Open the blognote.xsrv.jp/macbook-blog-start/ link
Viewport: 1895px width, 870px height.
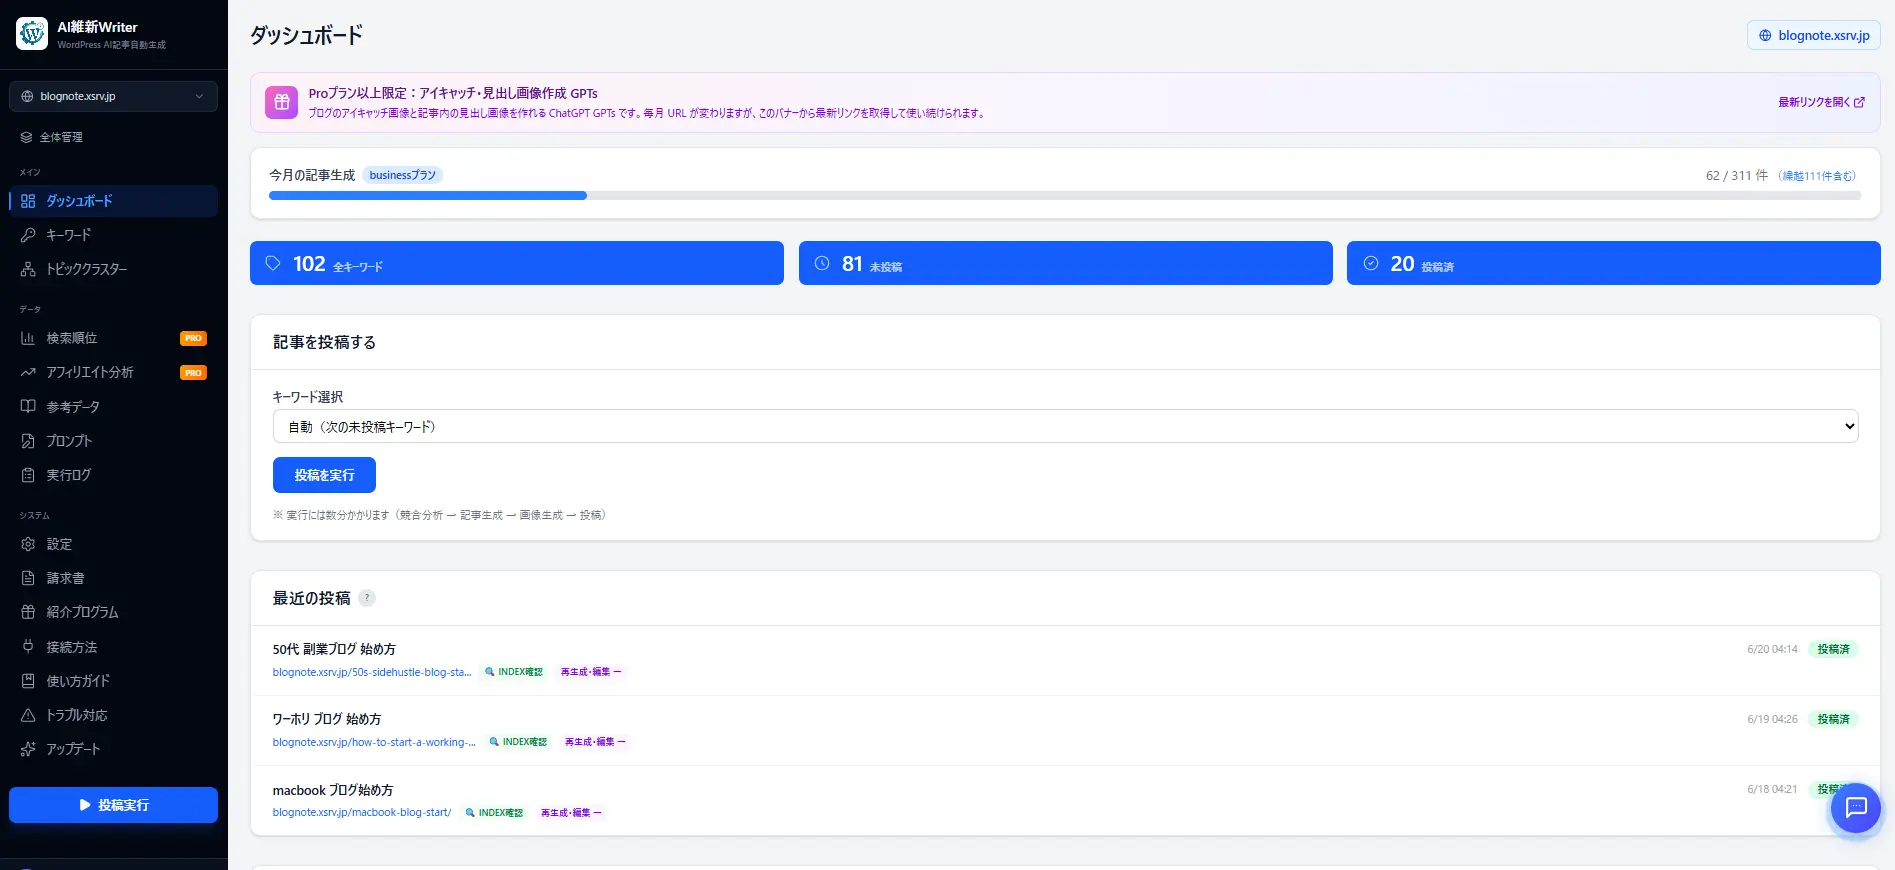click(362, 813)
